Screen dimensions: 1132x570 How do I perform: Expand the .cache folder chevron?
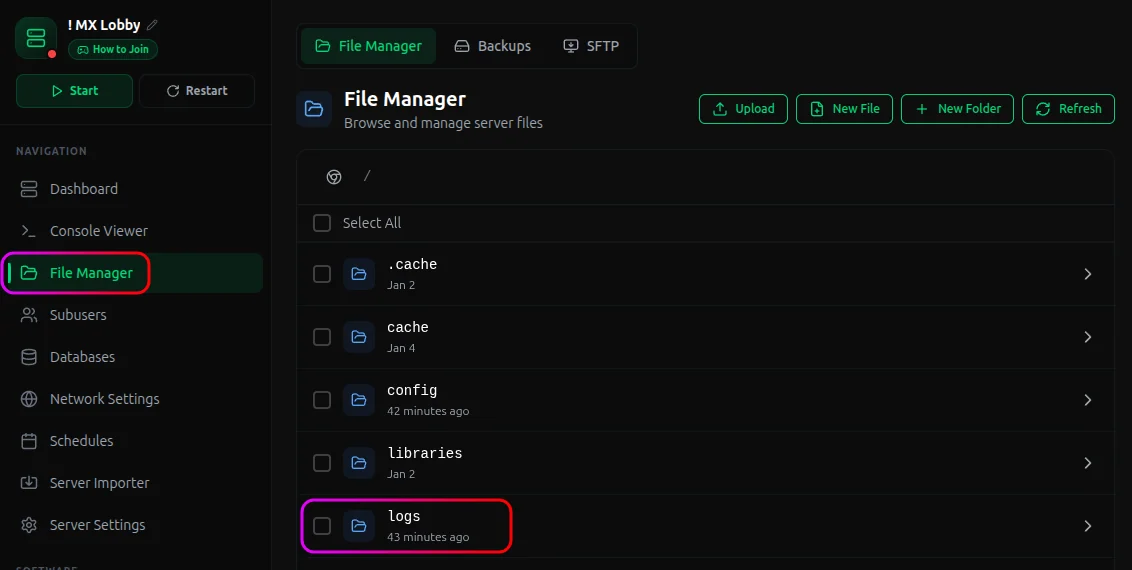click(1087, 274)
